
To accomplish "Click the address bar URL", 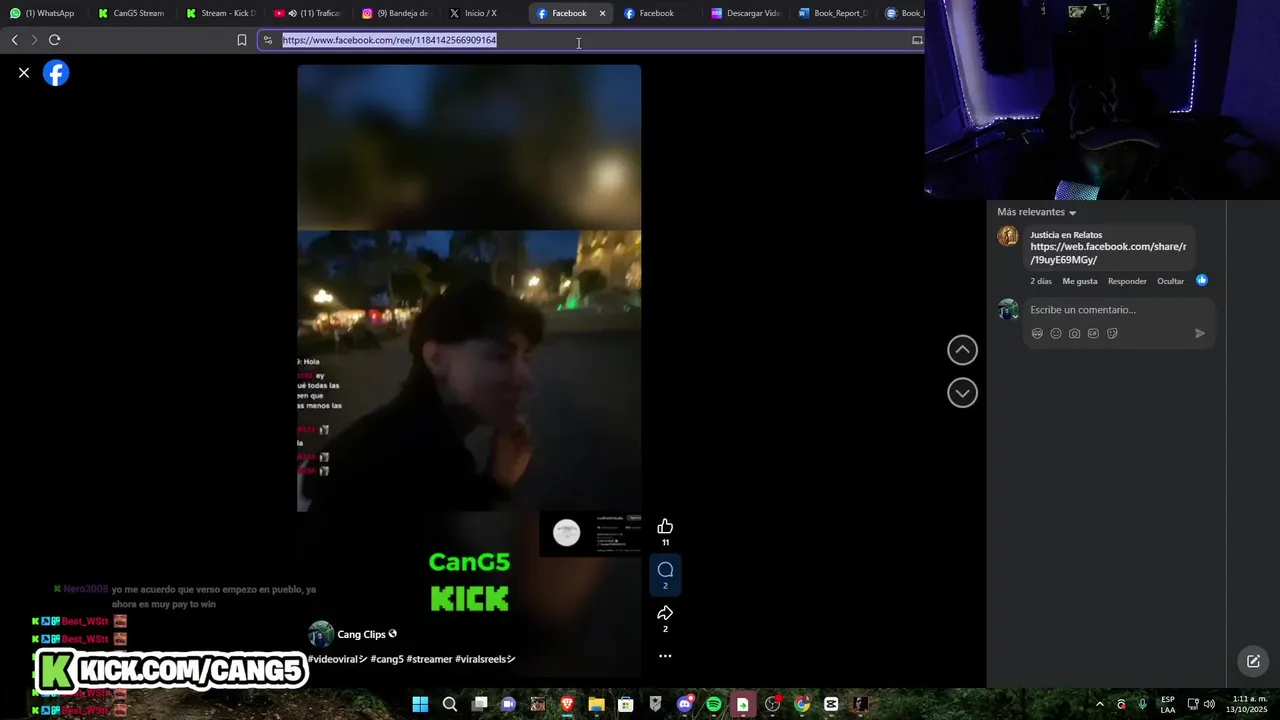I will 389,40.
